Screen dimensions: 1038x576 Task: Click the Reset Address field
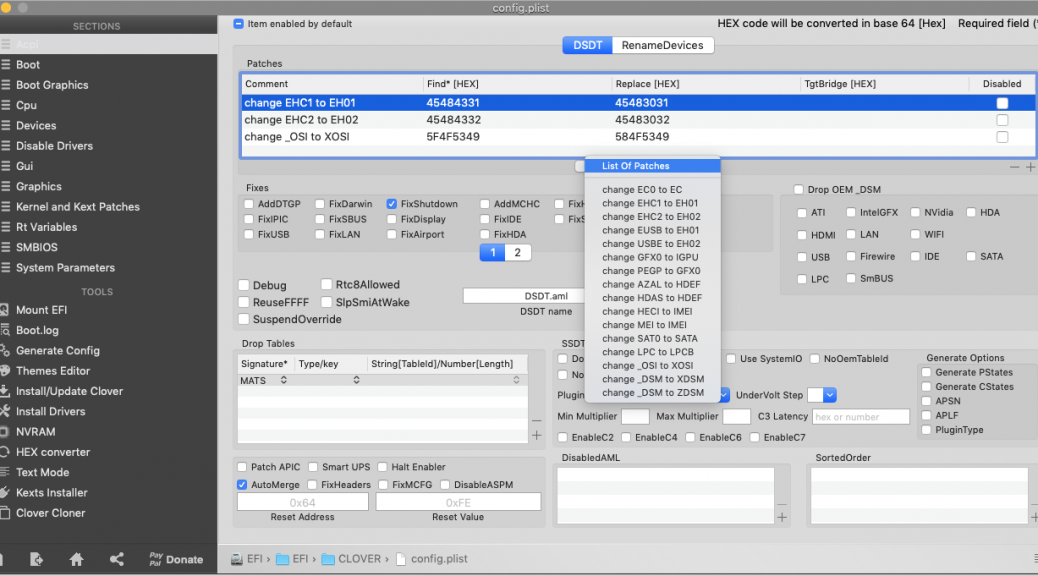point(303,503)
